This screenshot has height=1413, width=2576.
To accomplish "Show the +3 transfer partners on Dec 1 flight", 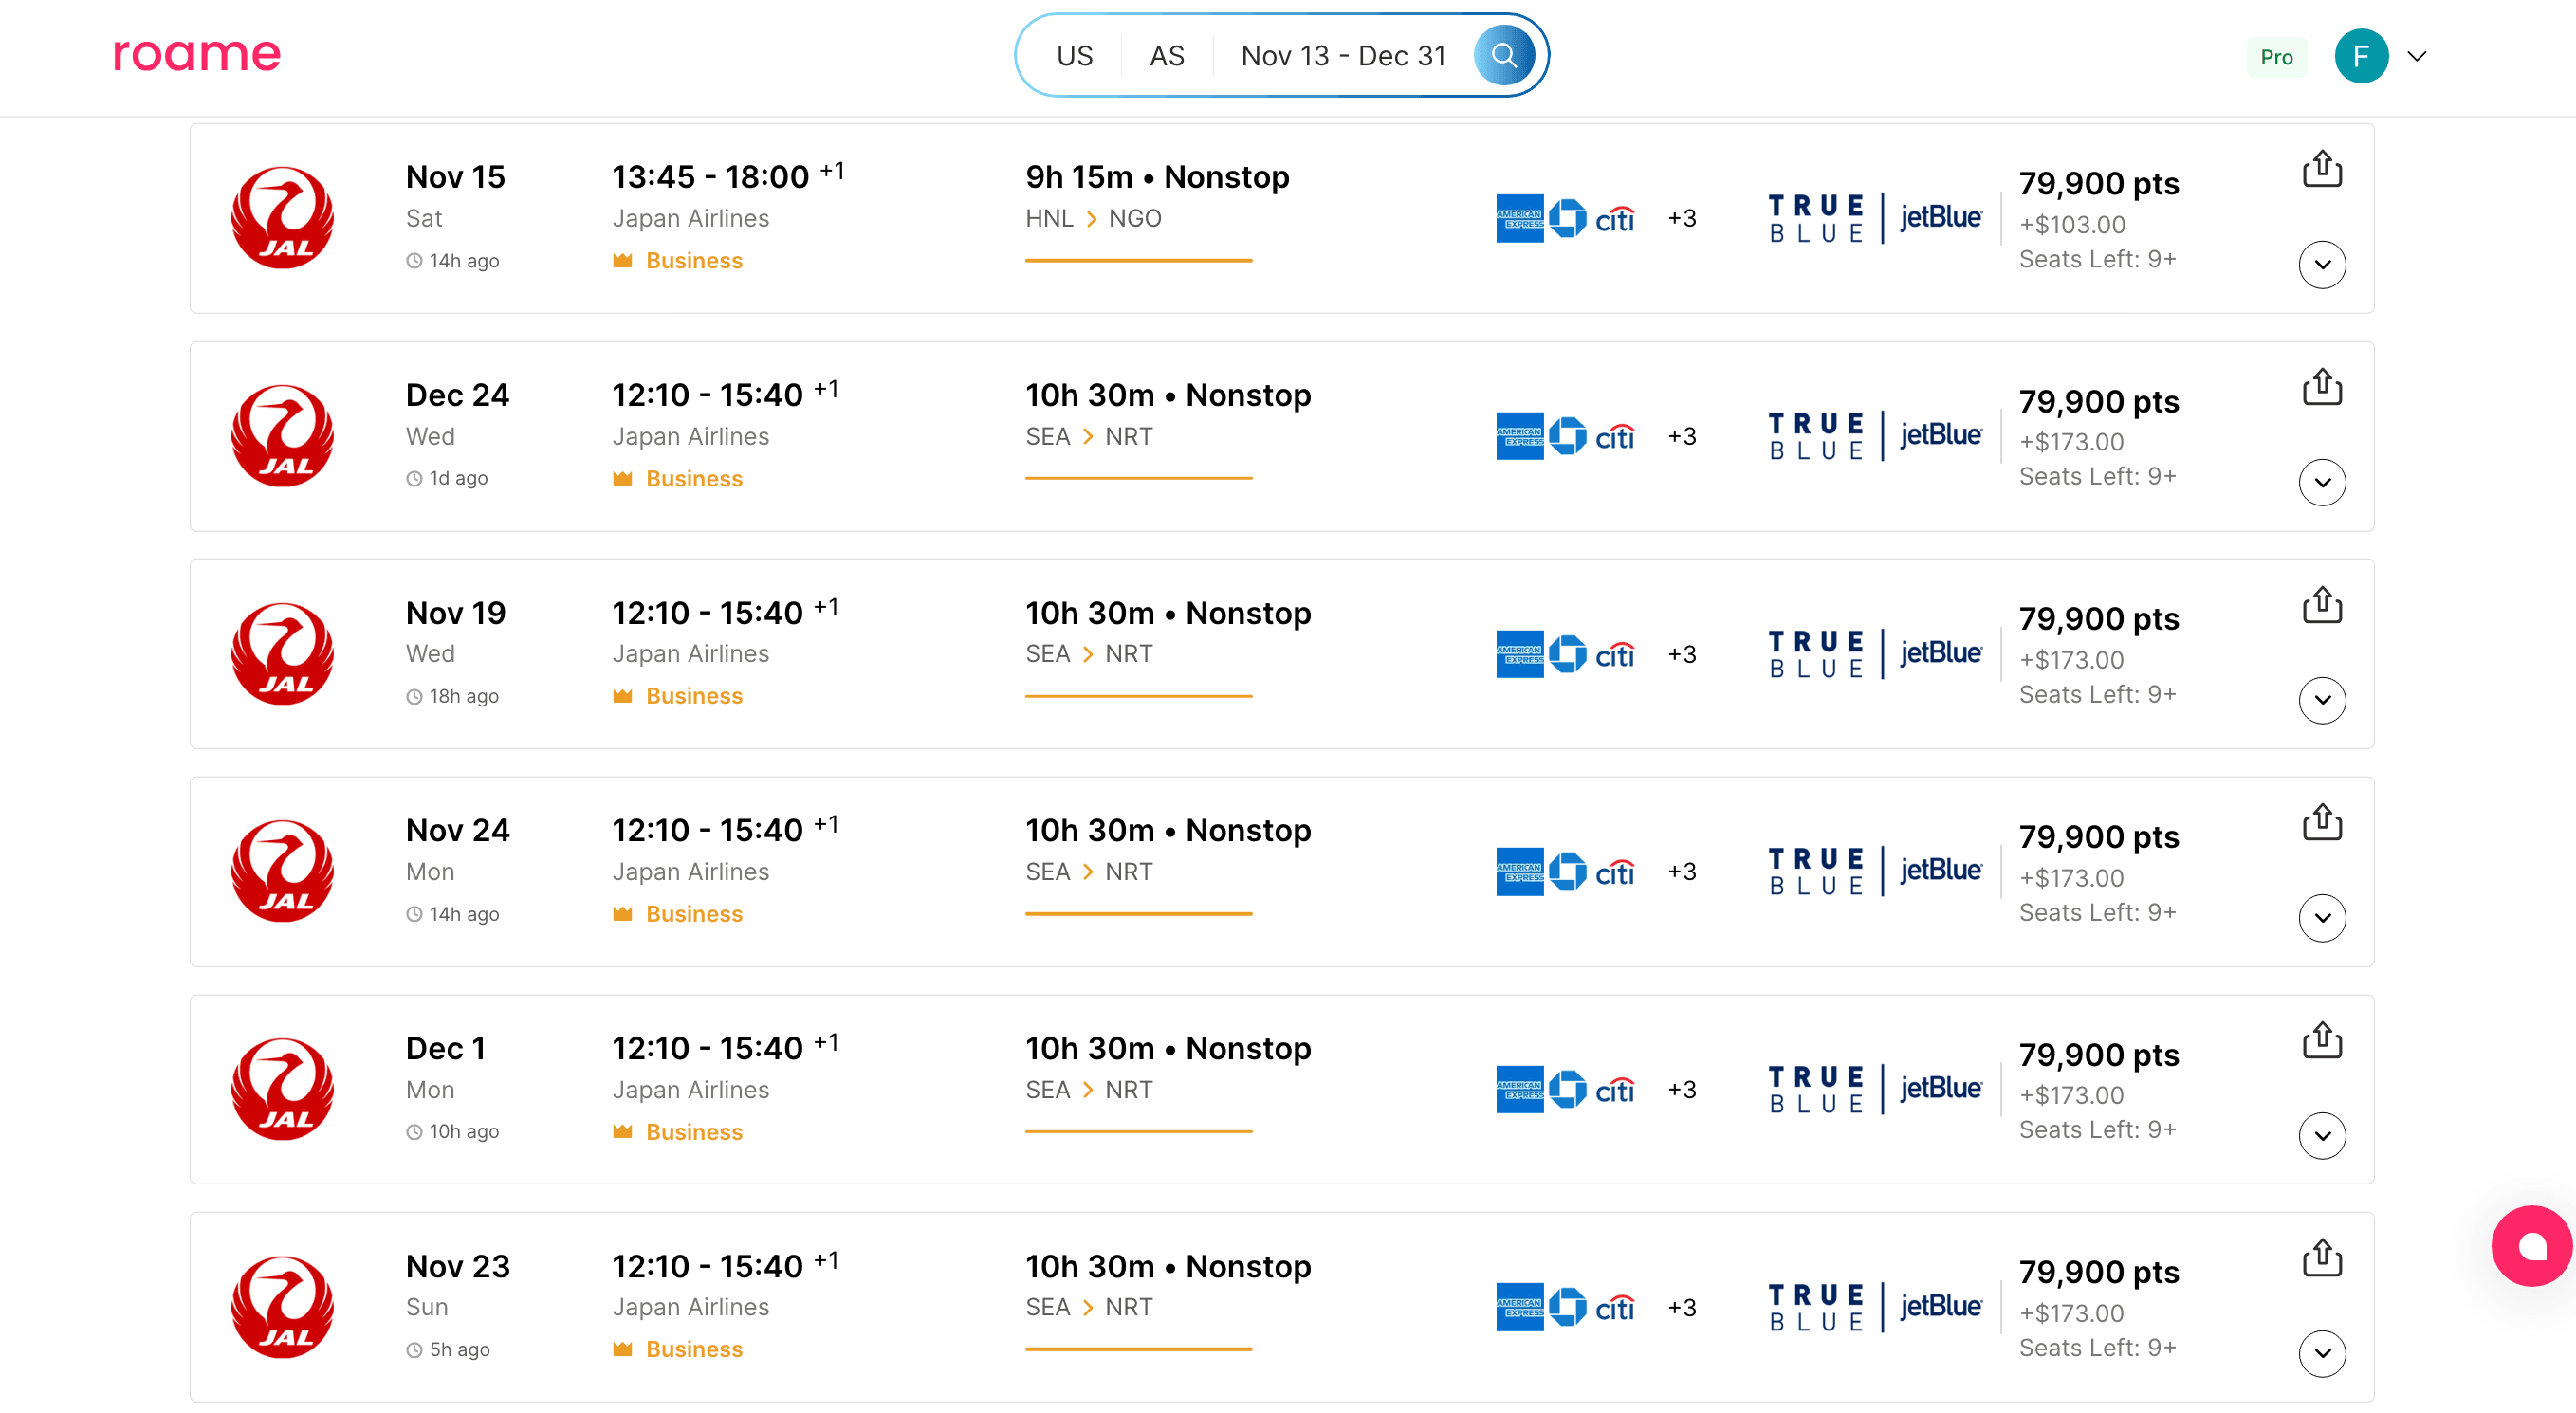I will coord(1681,1089).
